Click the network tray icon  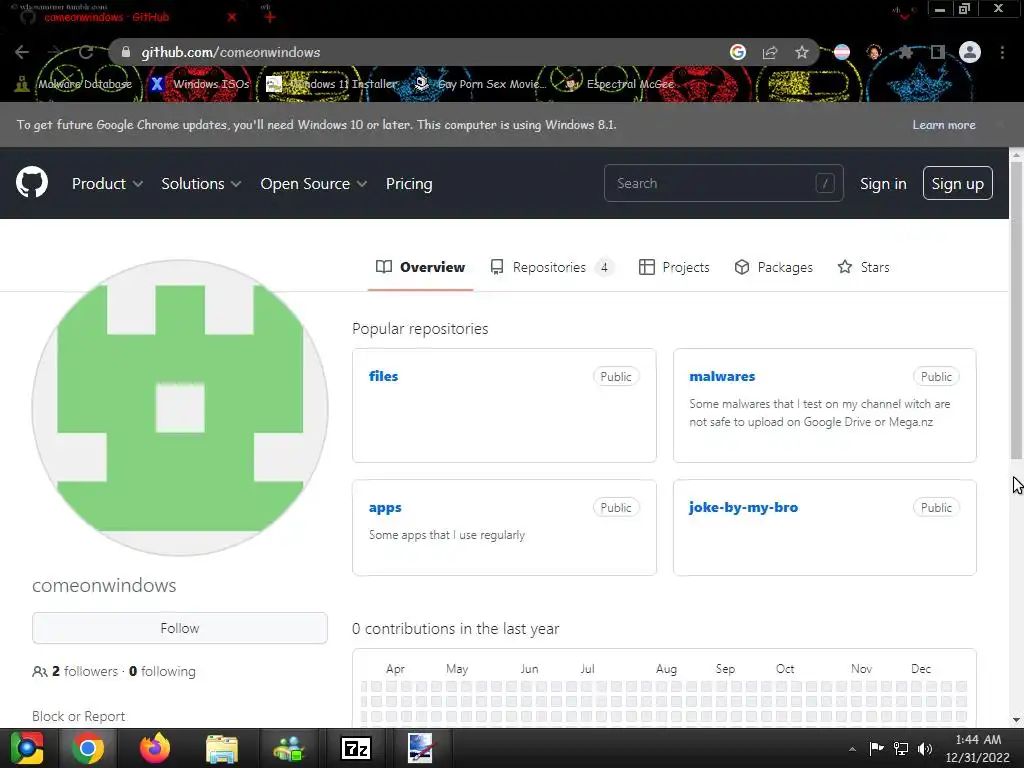(x=901, y=748)
